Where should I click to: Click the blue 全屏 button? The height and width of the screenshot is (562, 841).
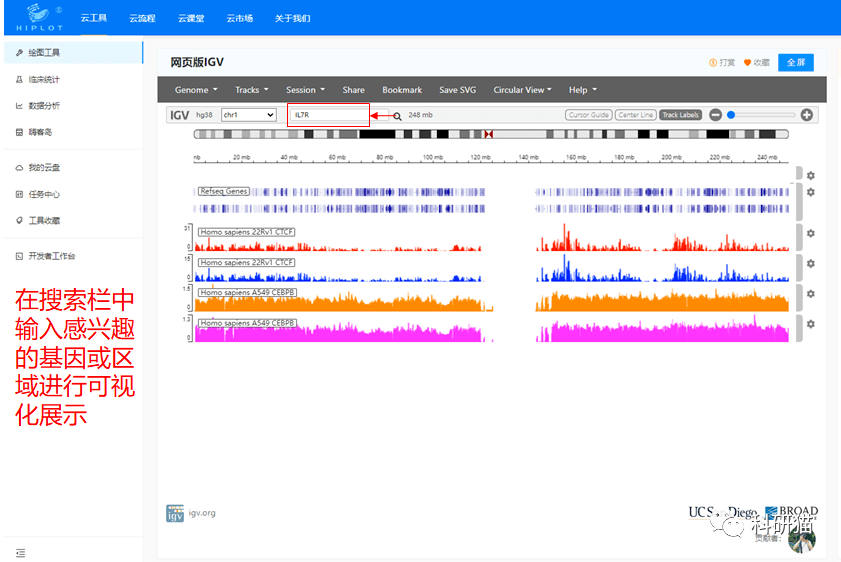pyautogui.click(x=795, y=62)
